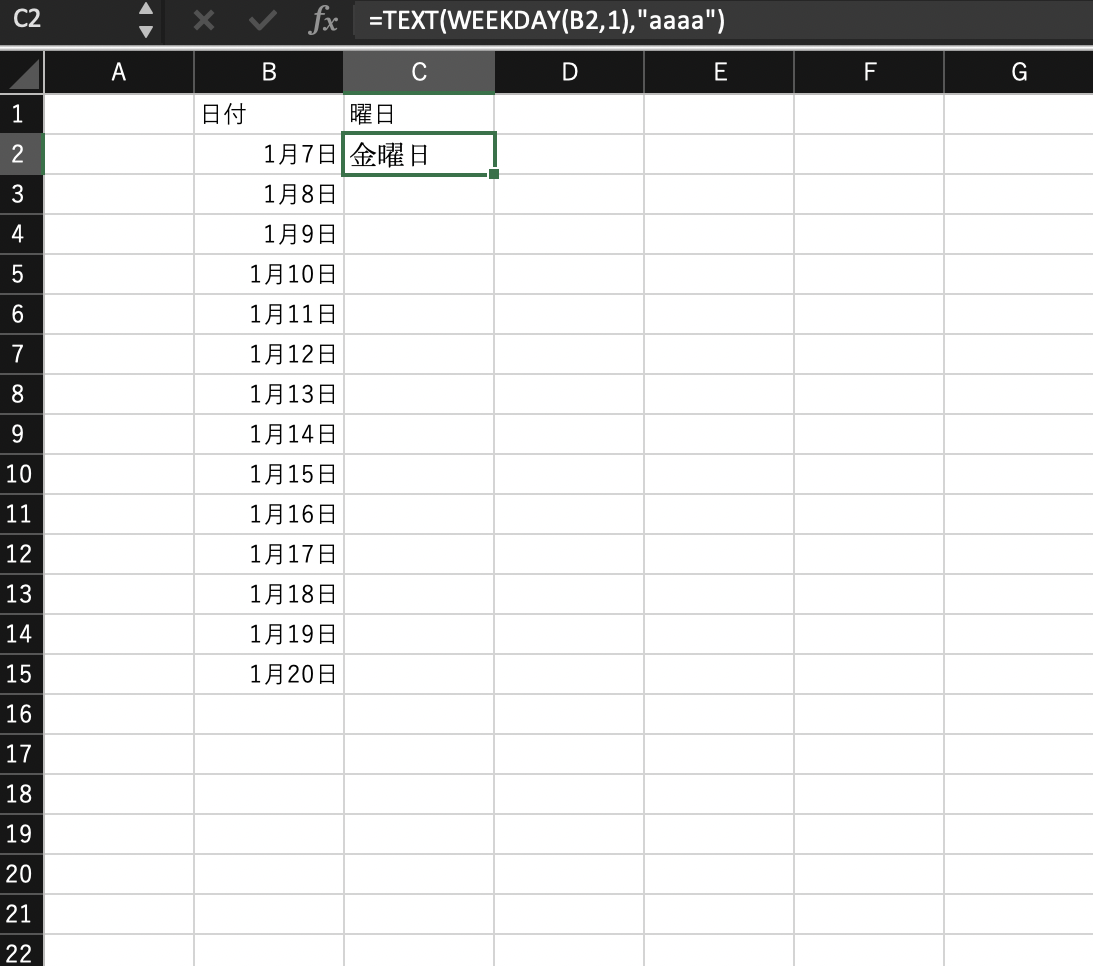Select row 15 header
Screen dimensions: 1093x966
[x=22, y=674]
